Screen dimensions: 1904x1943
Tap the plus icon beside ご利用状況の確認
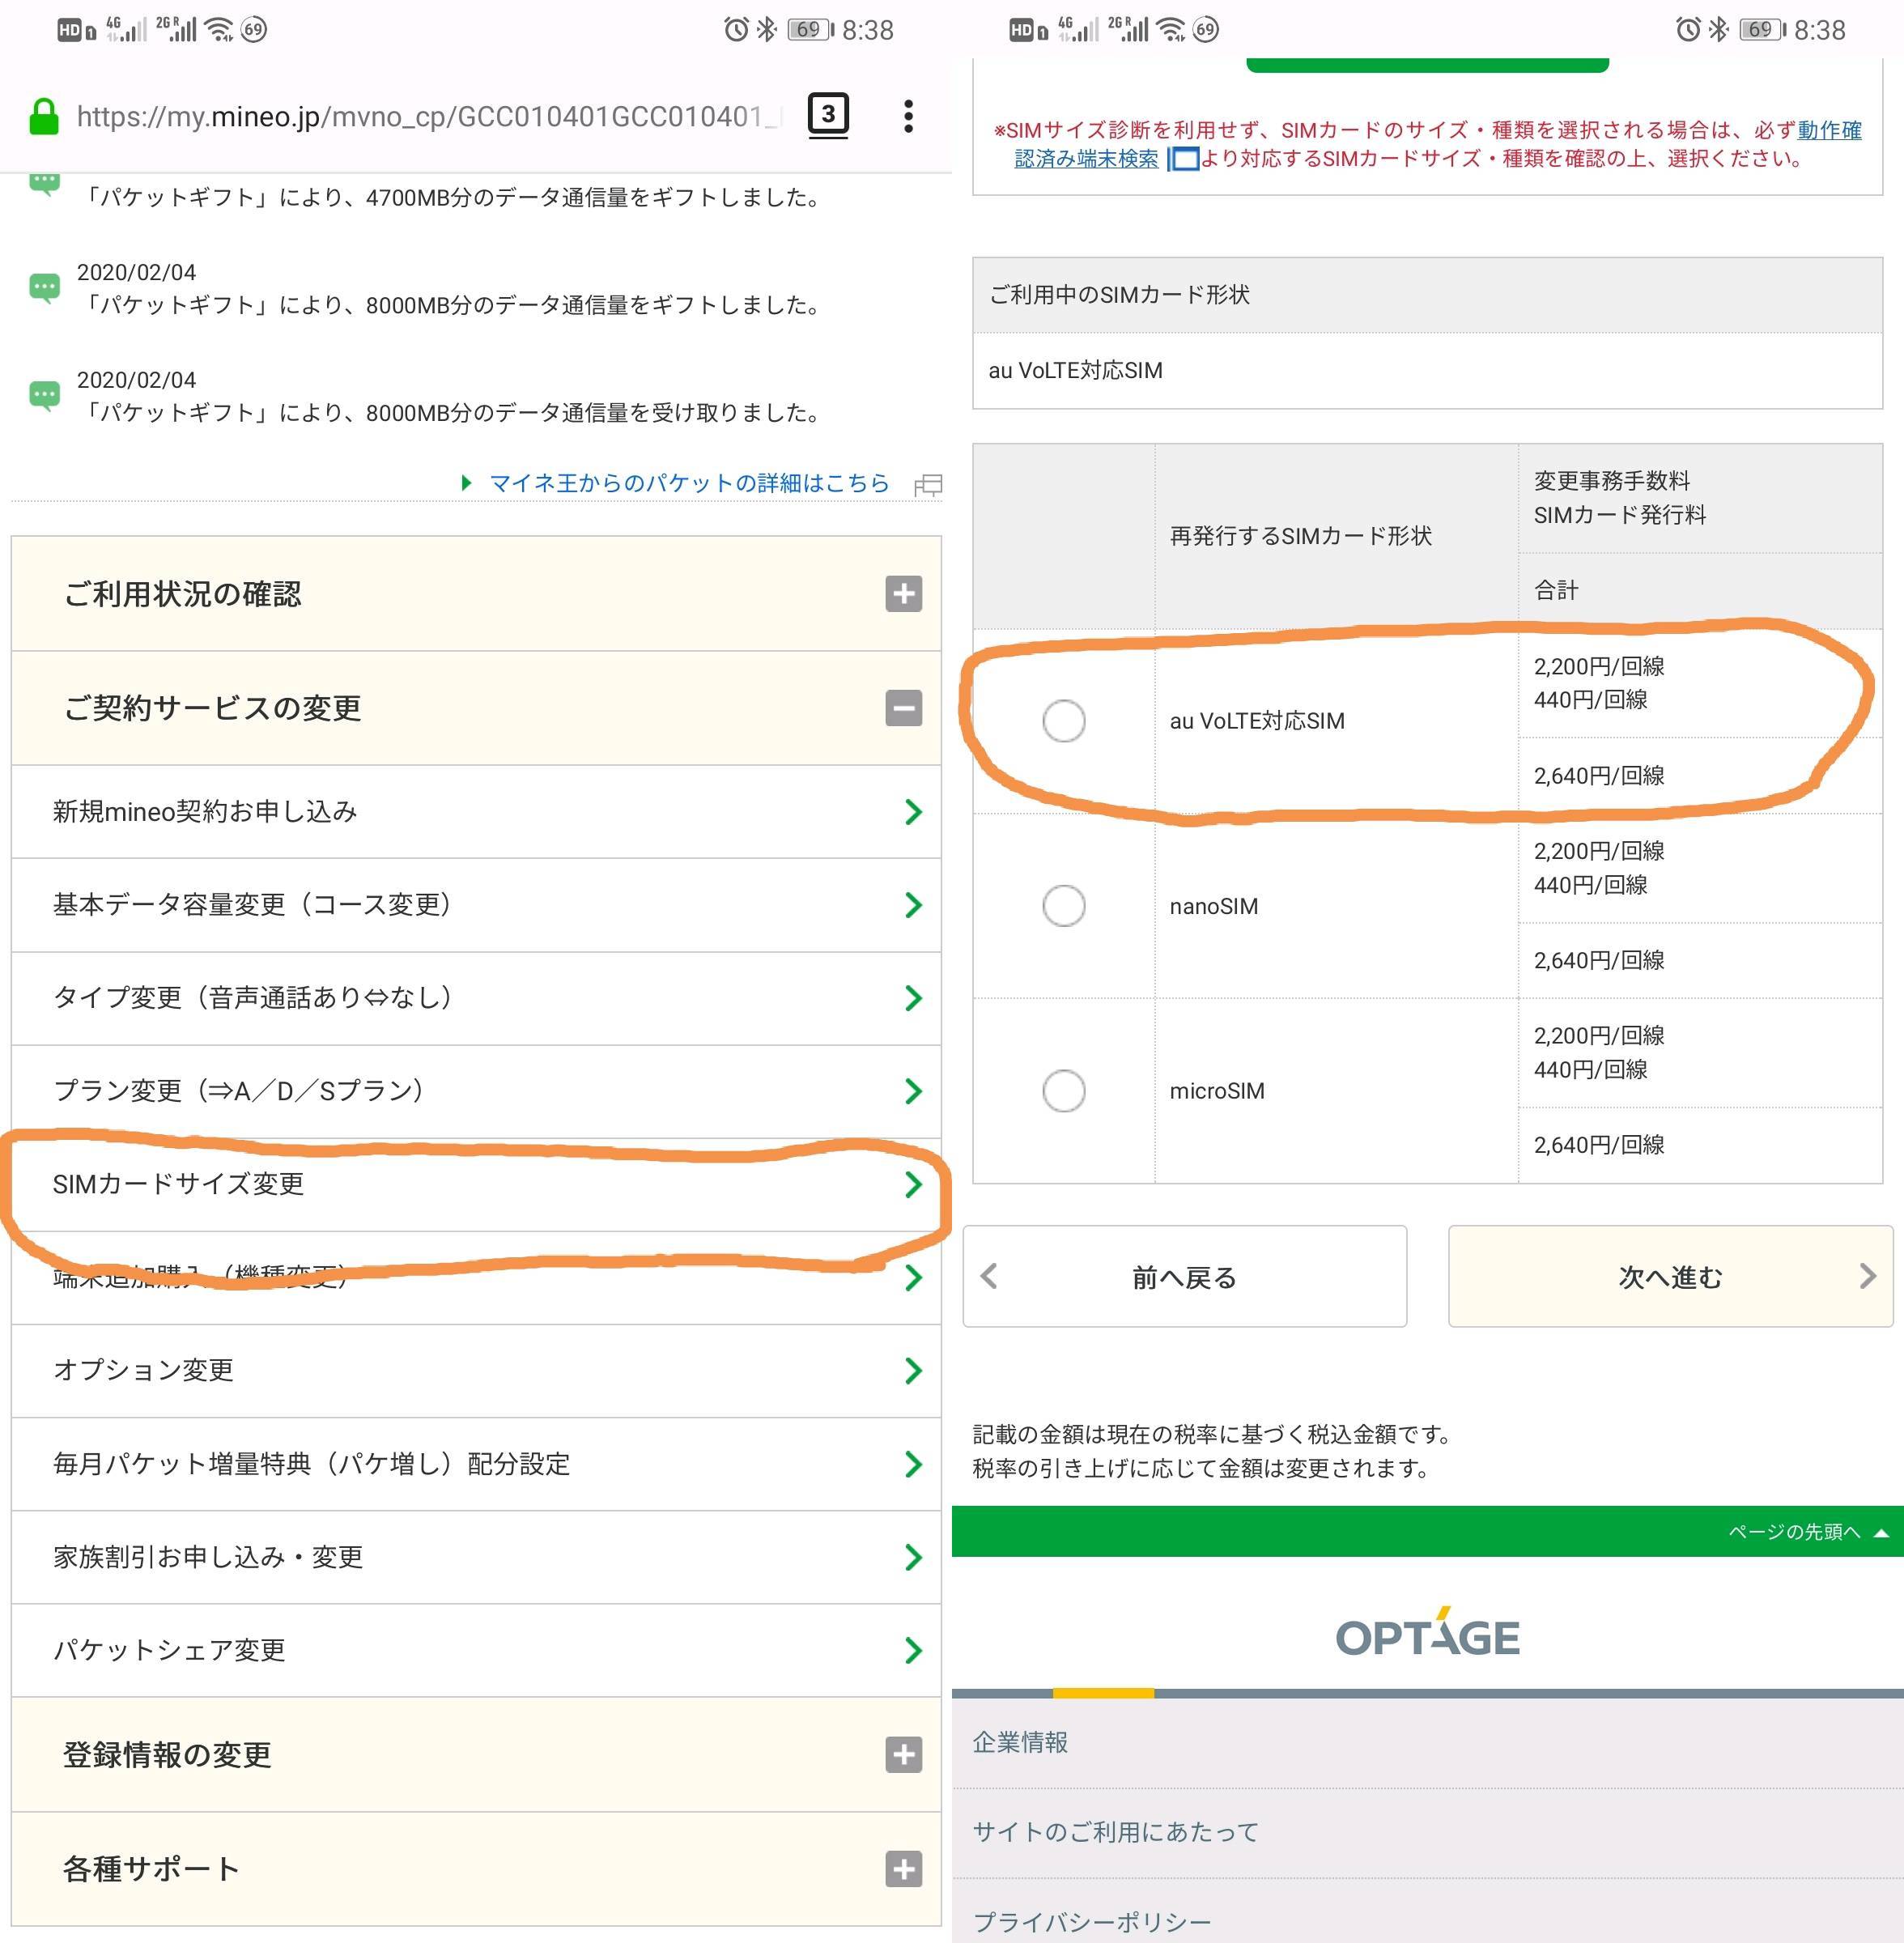903,594
